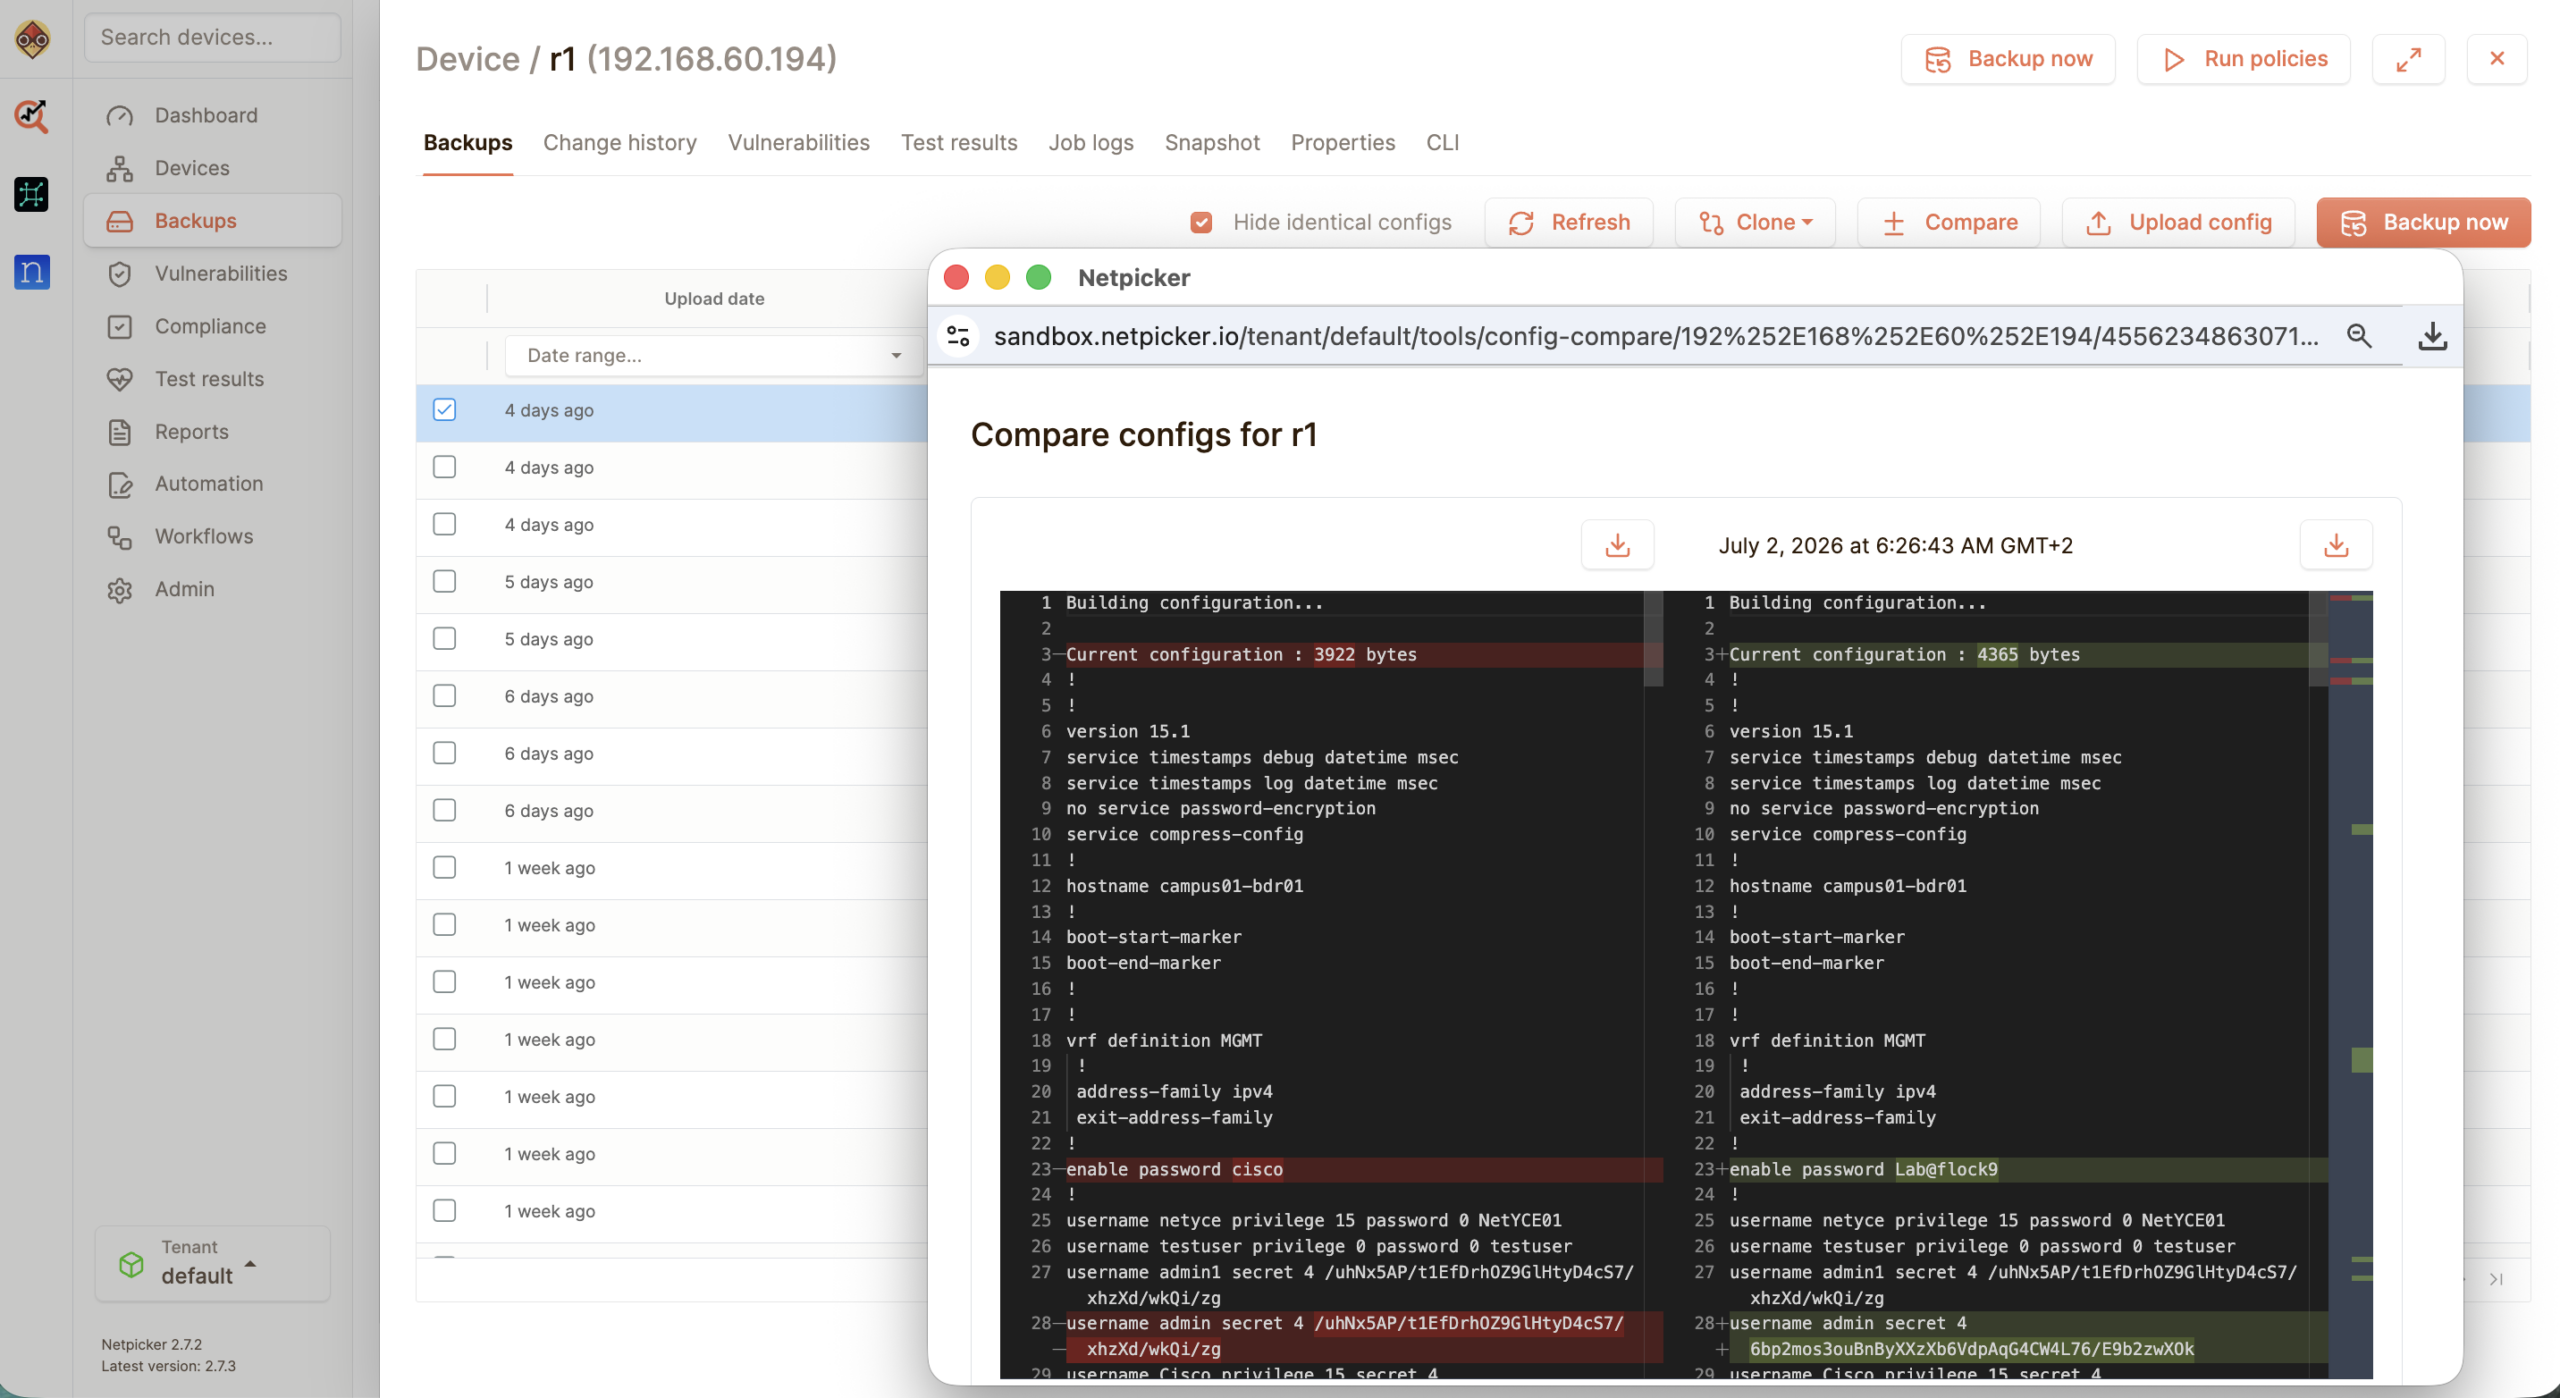
Task: Close the device panel with the X
Action: tap(2497, 59)
